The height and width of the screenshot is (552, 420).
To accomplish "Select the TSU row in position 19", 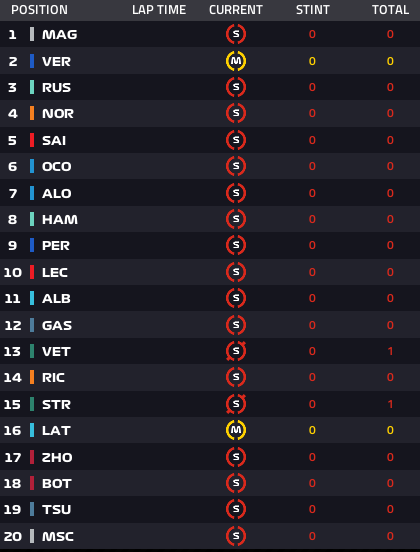I will tap(210, 509).
